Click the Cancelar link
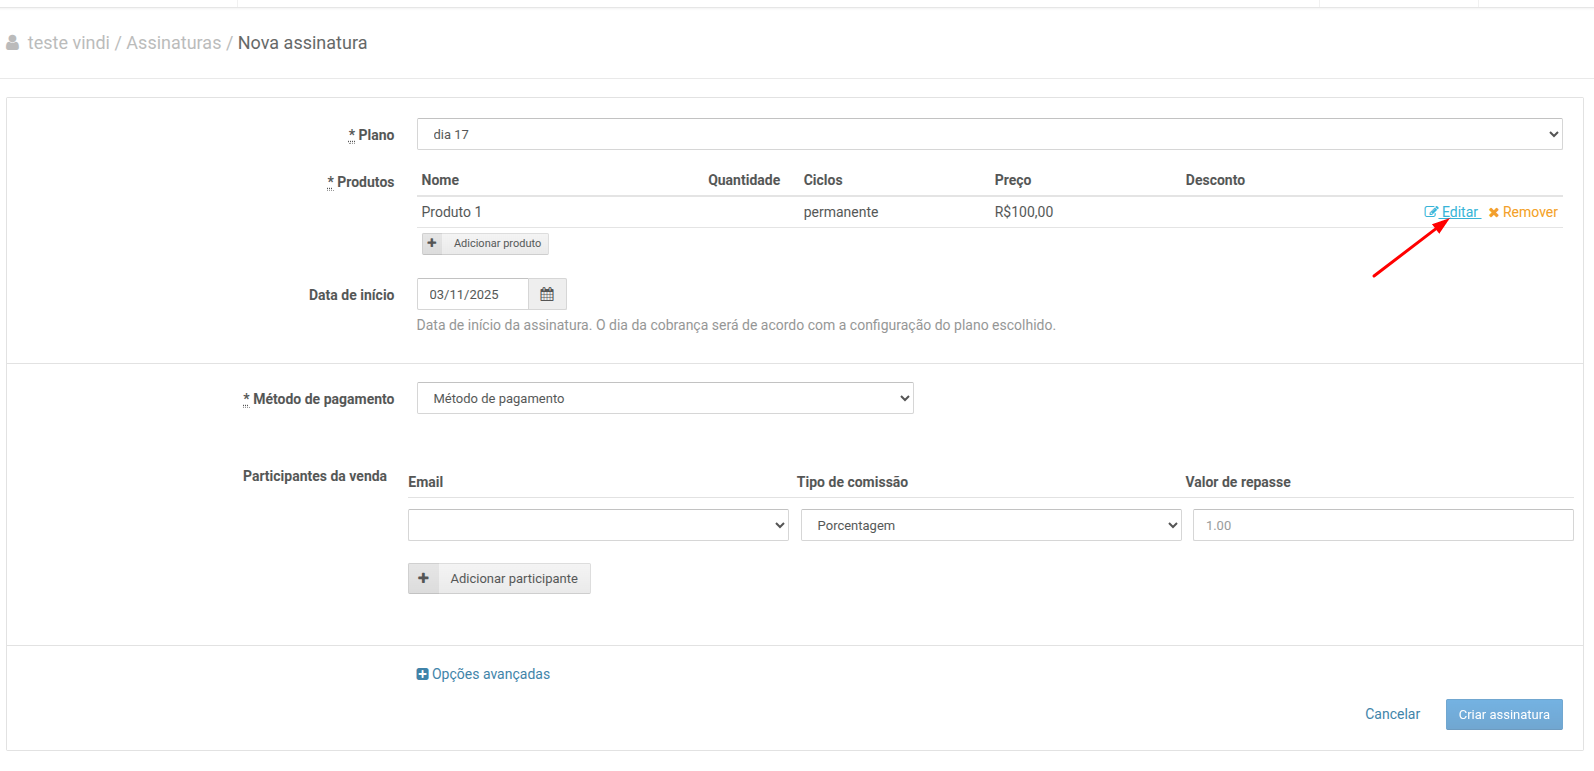 click(x=1392, y=714)
